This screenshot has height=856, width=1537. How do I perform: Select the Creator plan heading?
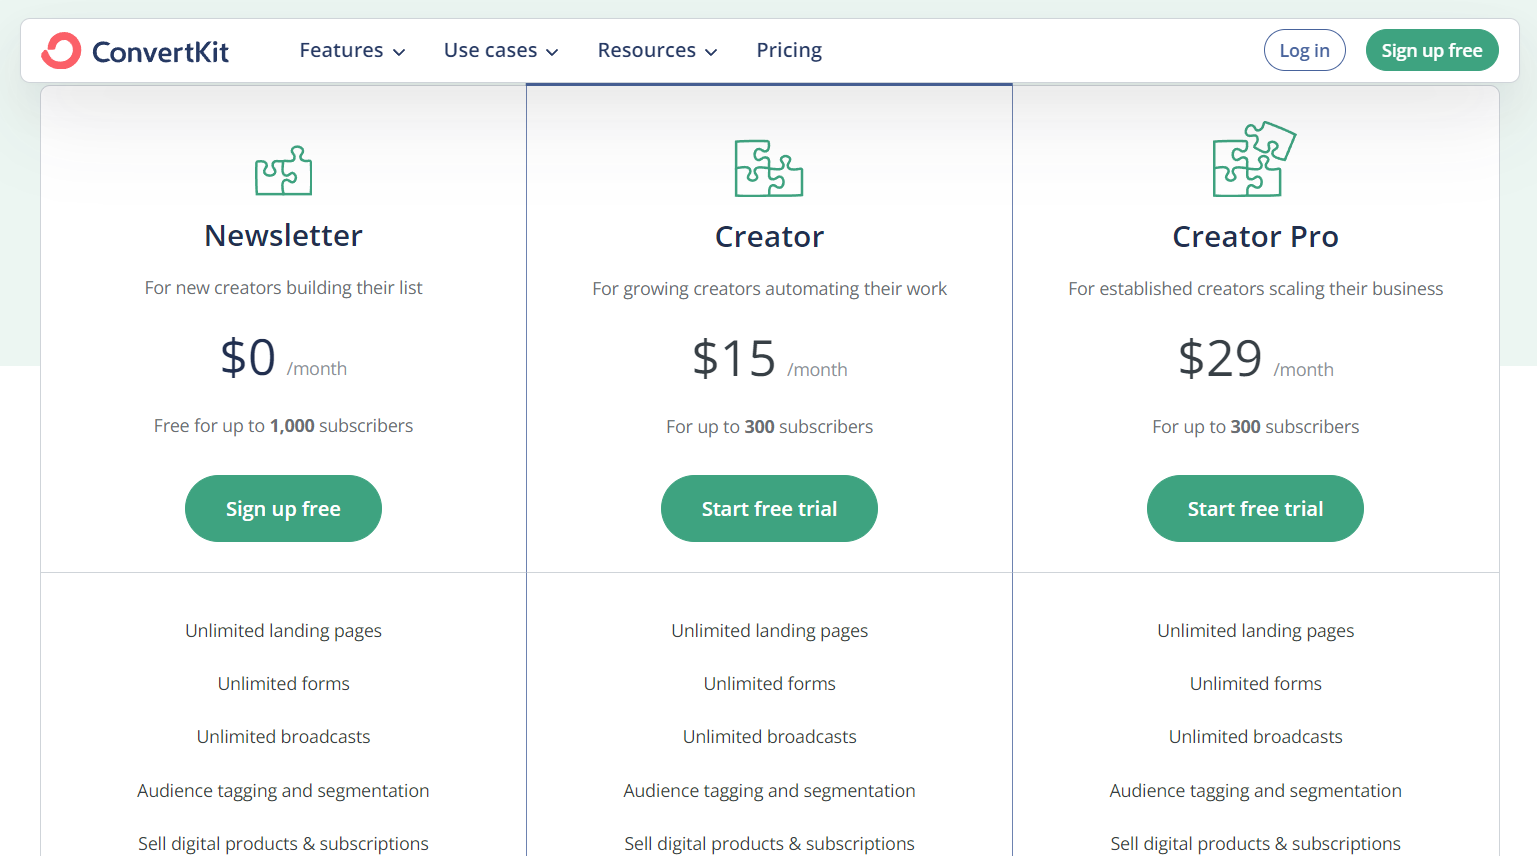pyautogui.click(x=769, y=236)
